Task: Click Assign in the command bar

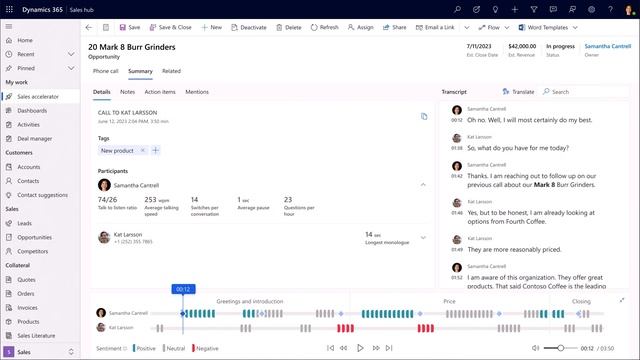Action: [x=360, y=27]
